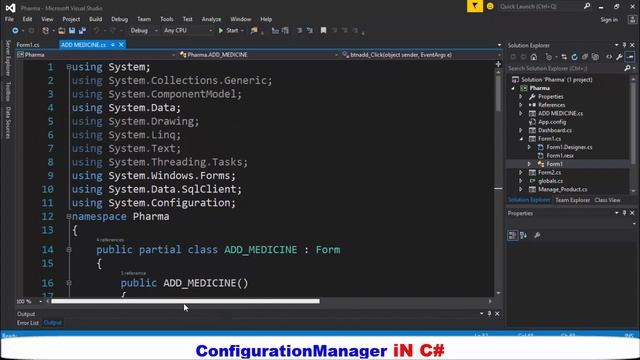Click Preview Selected Items icon in Solution Explorer
Viewport: 640px width, 360px height.
tap(630, 57)
